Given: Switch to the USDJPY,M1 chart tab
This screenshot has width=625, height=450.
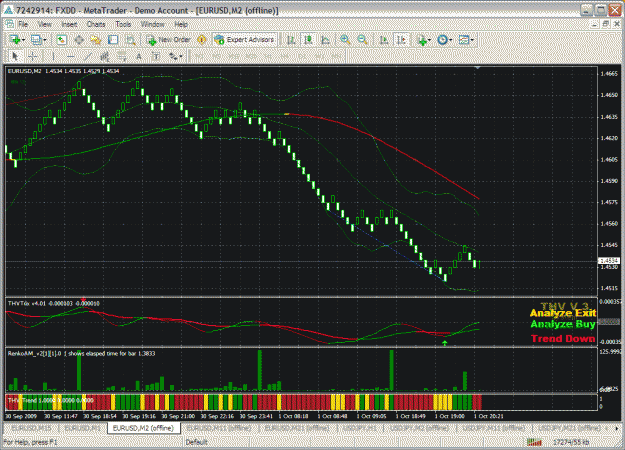Looking at the screenshot, I should pyautogui.click(x=358, y=428).
